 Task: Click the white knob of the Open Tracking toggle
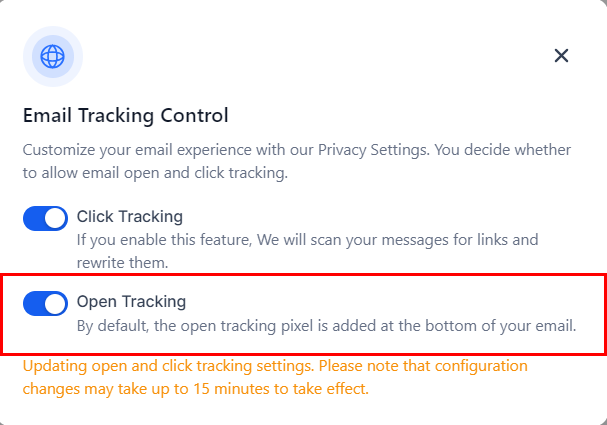click(x=56, y=303)
